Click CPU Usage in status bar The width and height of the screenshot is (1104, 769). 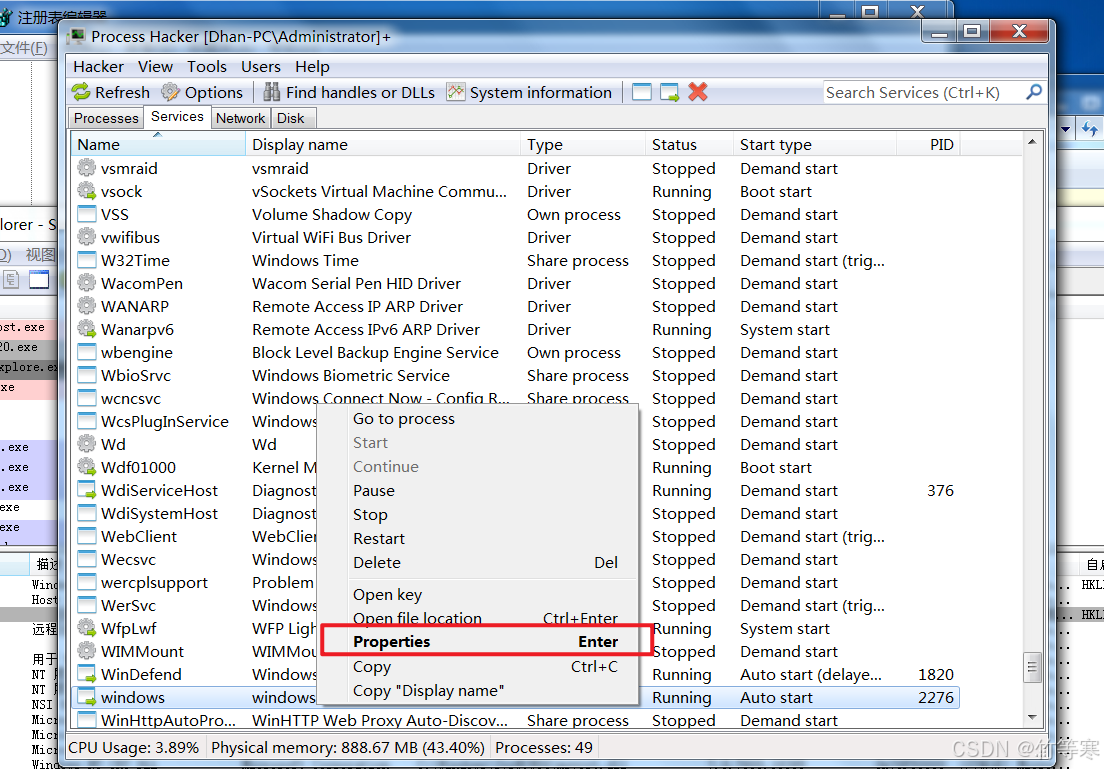click(x=134, y=748)
